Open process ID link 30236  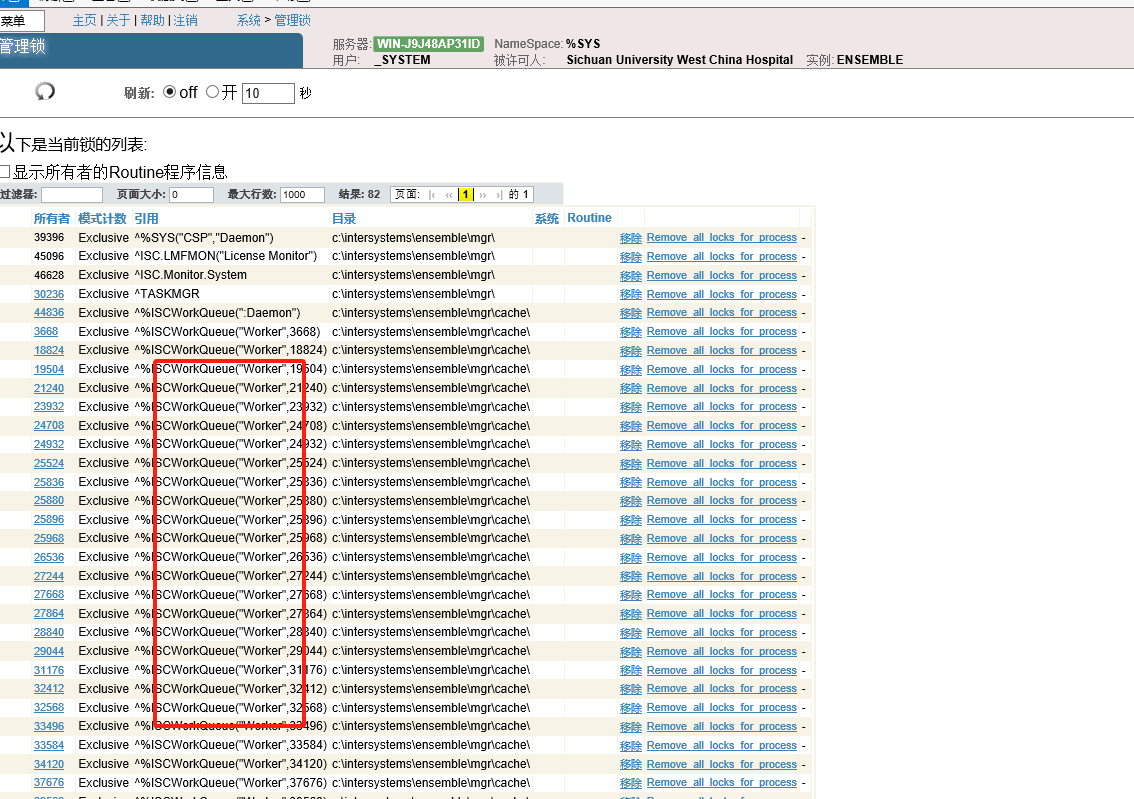[49, 293]
